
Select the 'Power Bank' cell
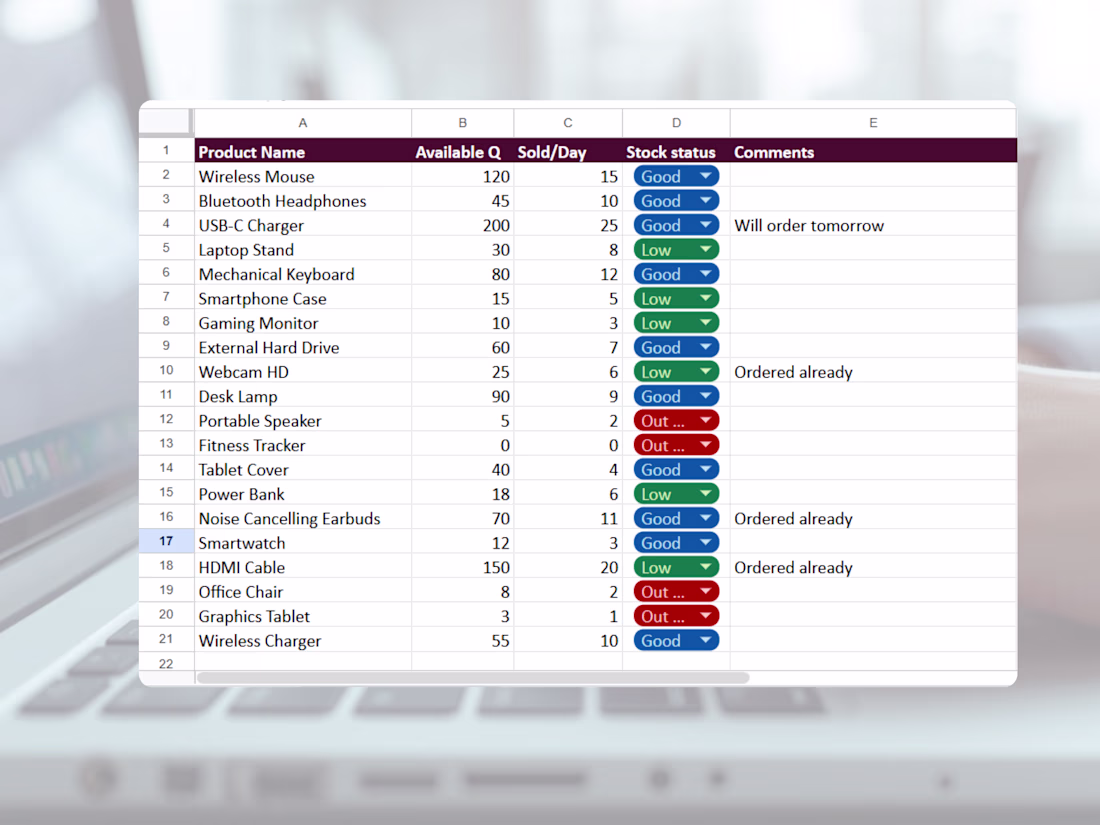tap(303, 494)
